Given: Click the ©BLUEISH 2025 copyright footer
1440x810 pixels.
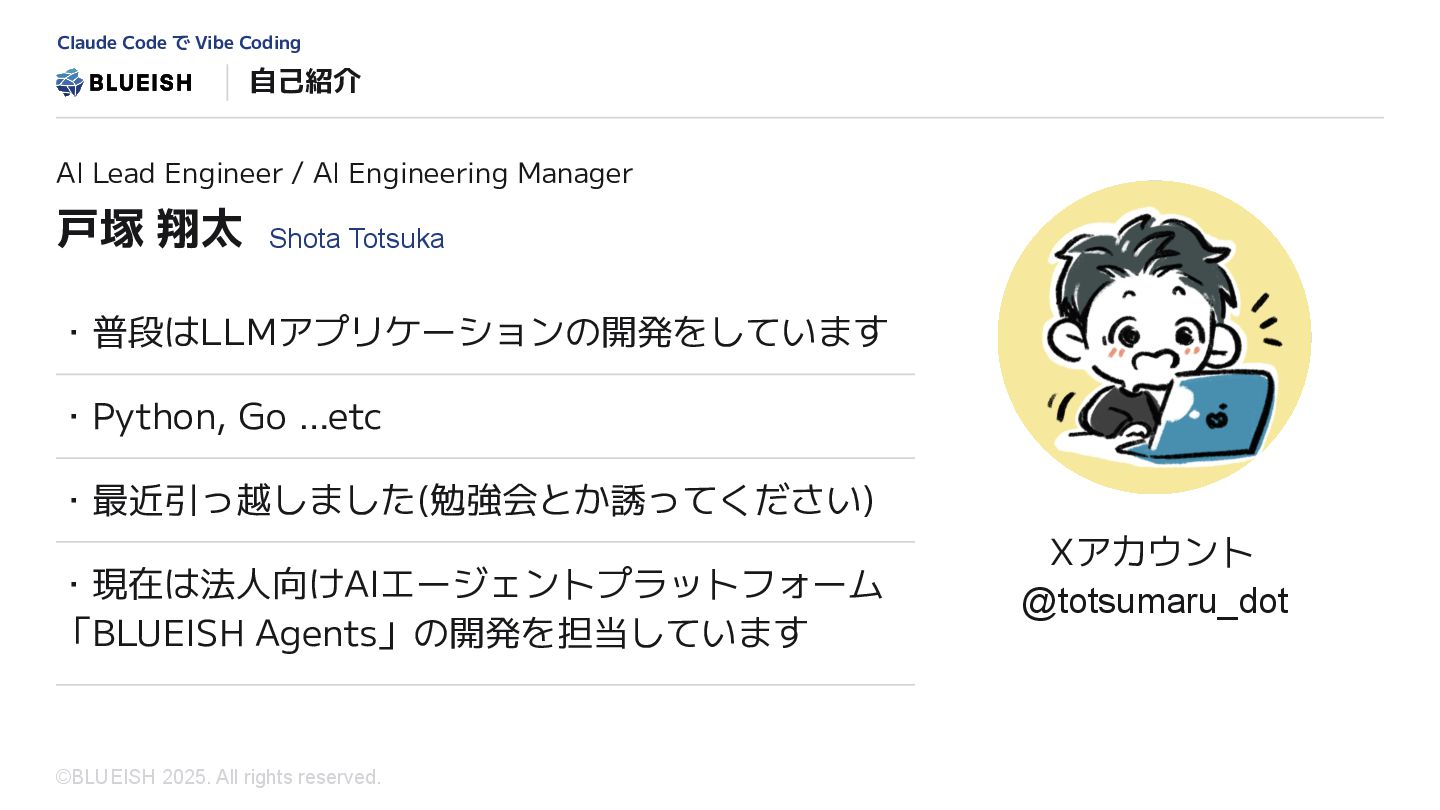Looking at the screenshot, I should 218,777.
